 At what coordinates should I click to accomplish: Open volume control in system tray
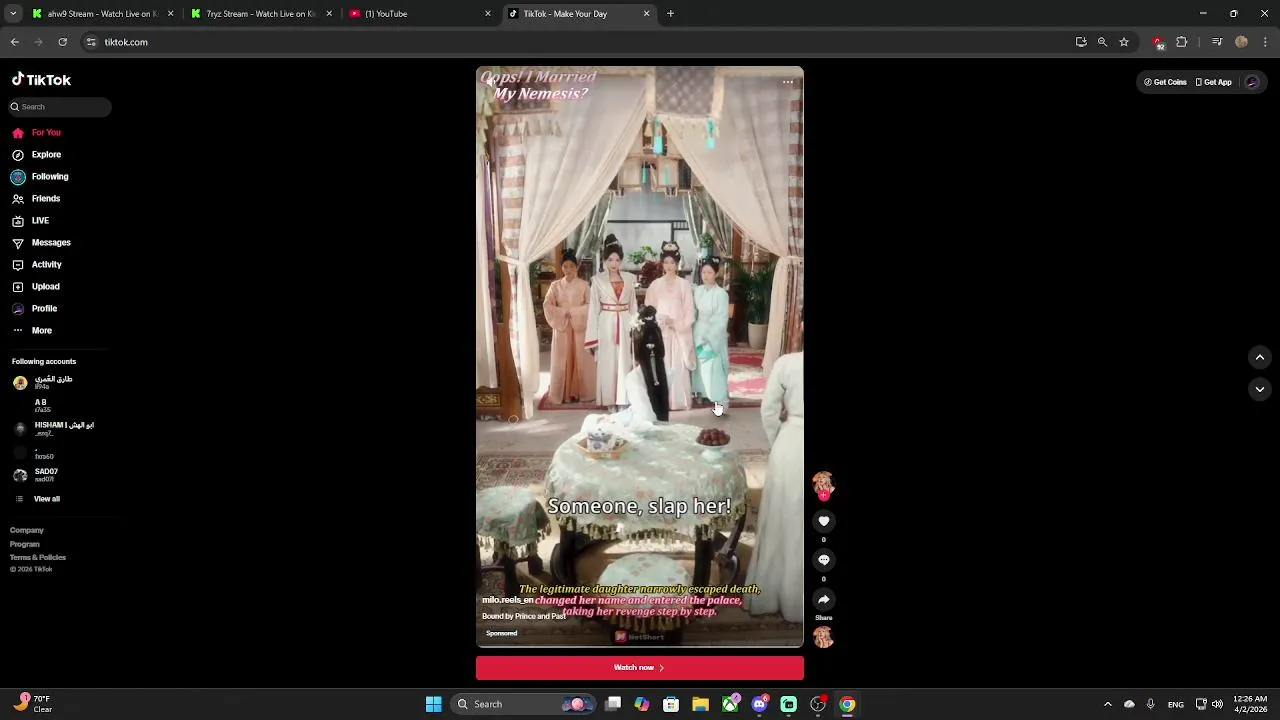(1217, 704)
